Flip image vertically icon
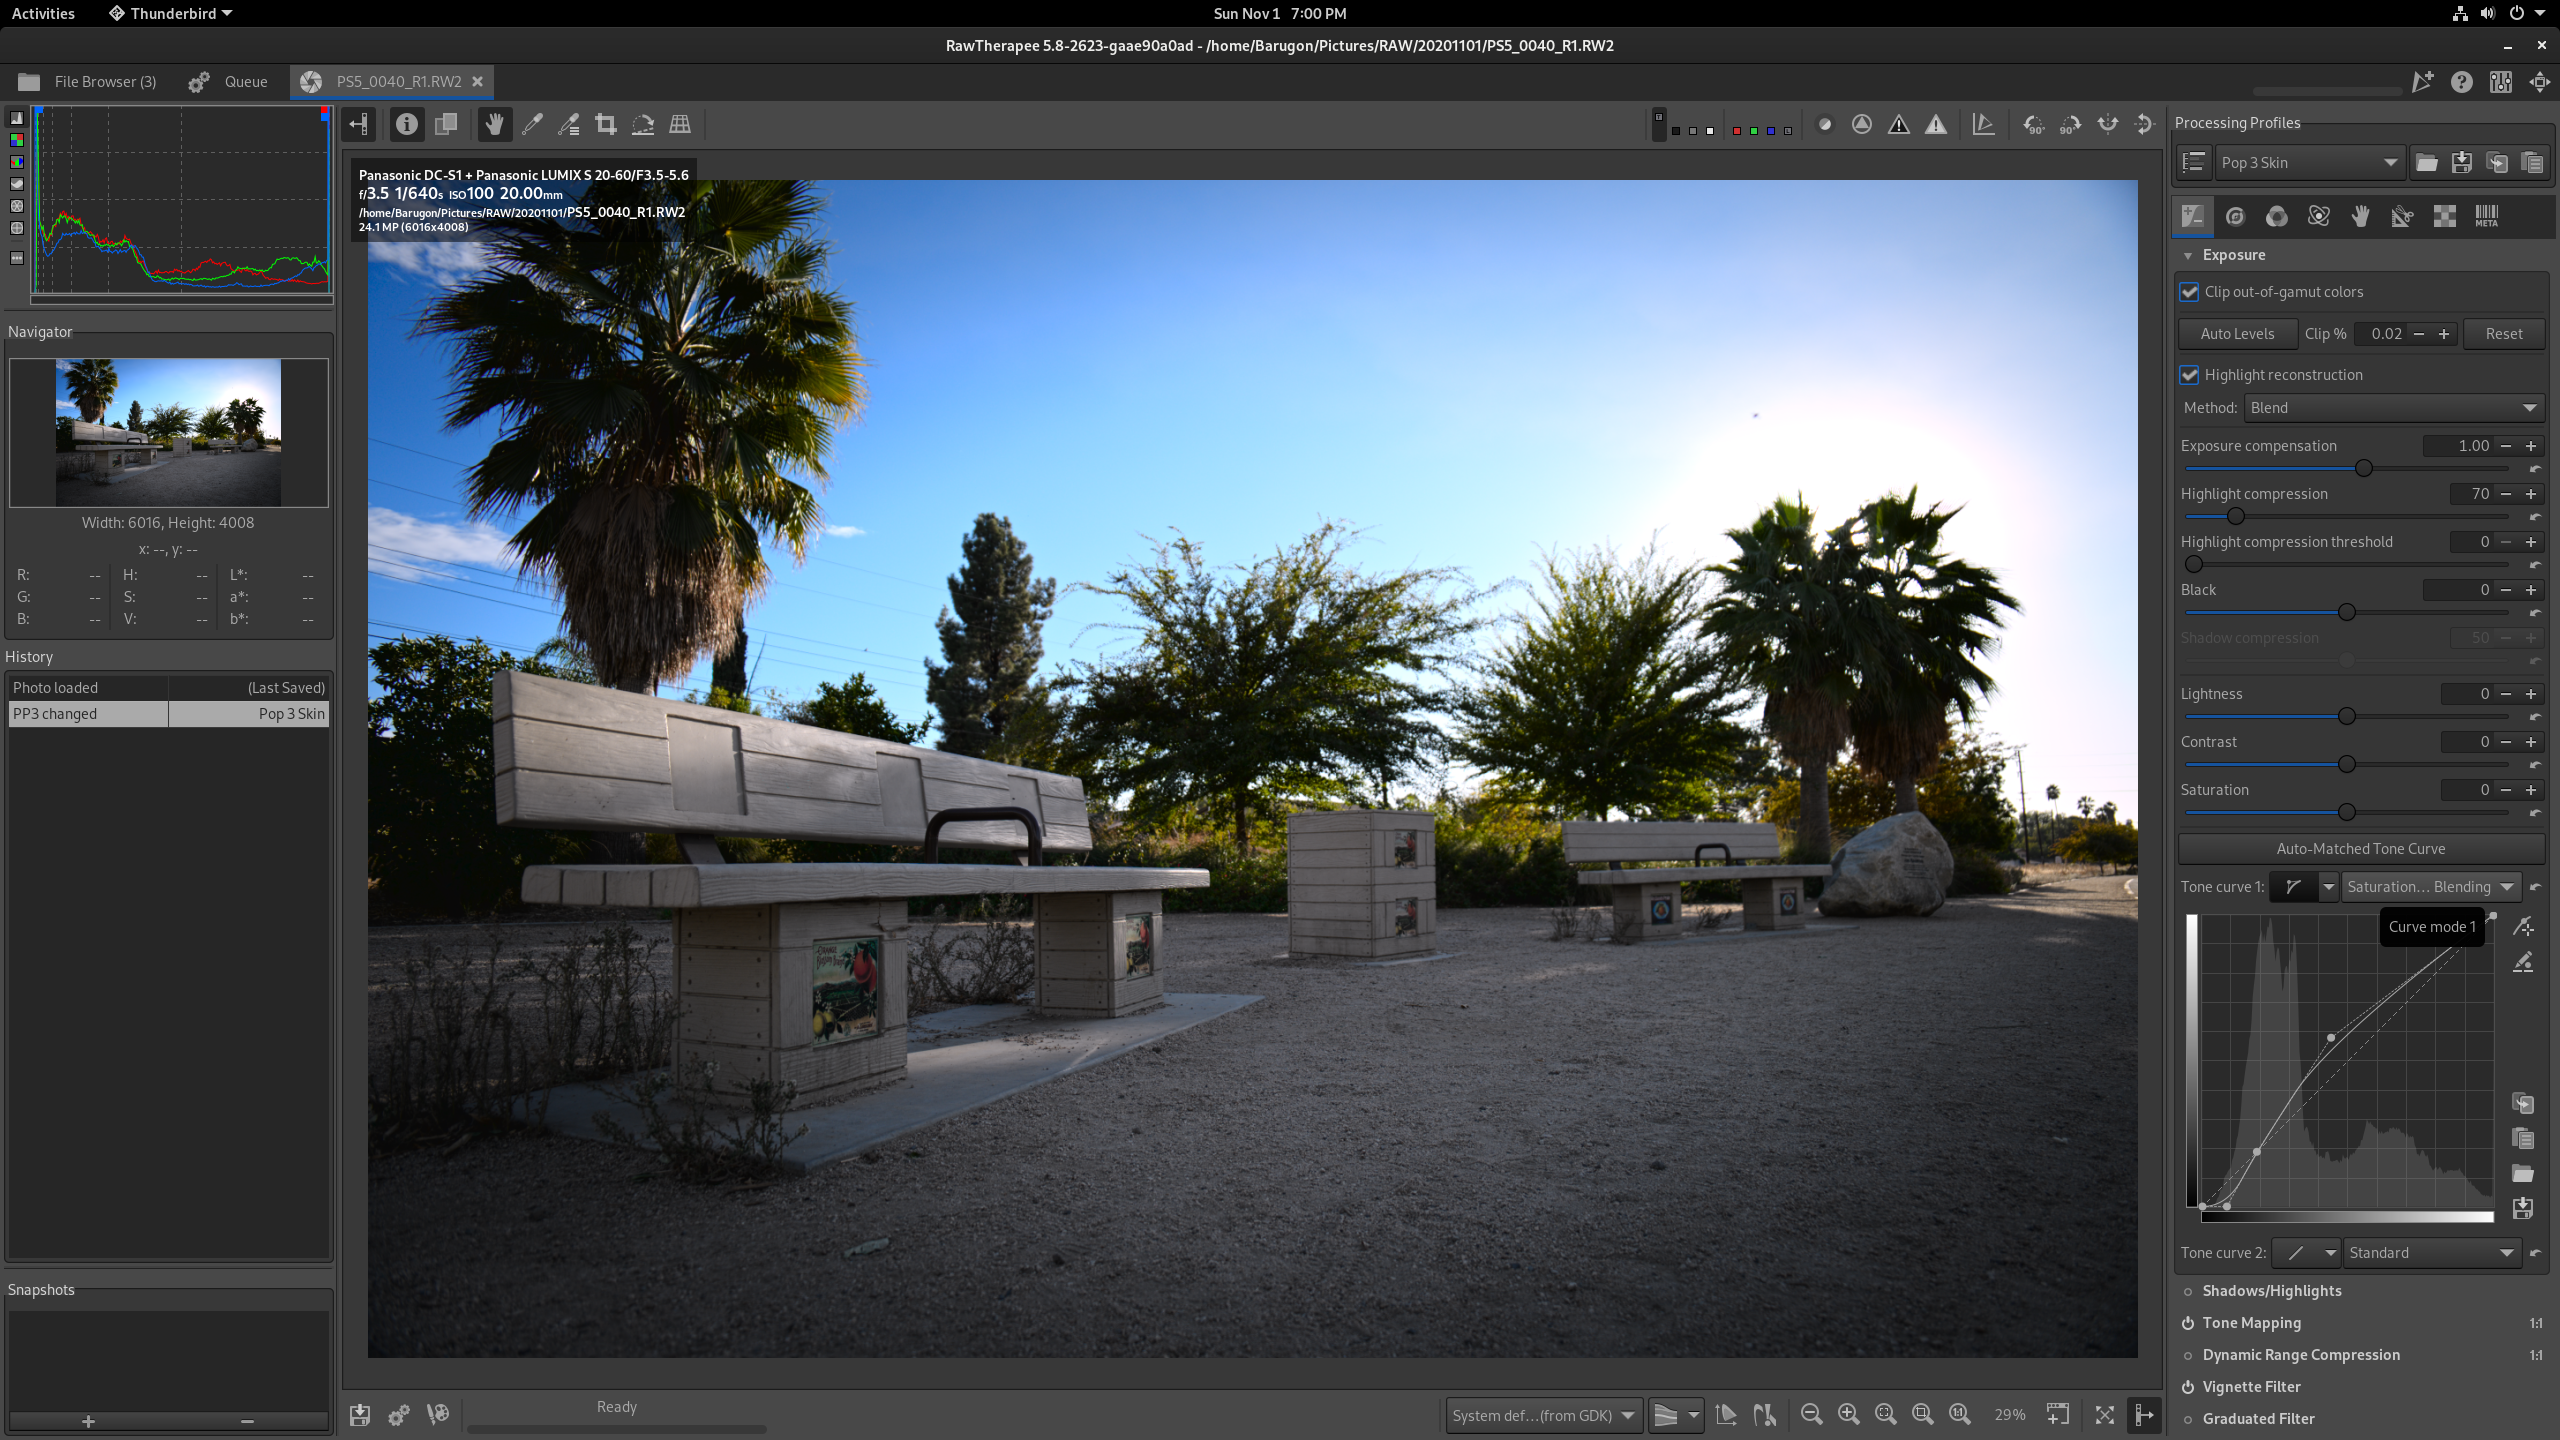 (2144, 124)
